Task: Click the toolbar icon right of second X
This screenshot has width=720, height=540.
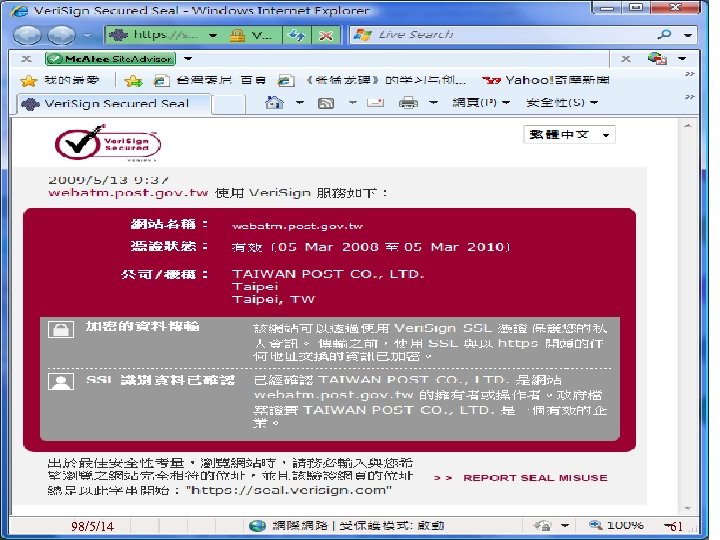Action: pos(657,58)
